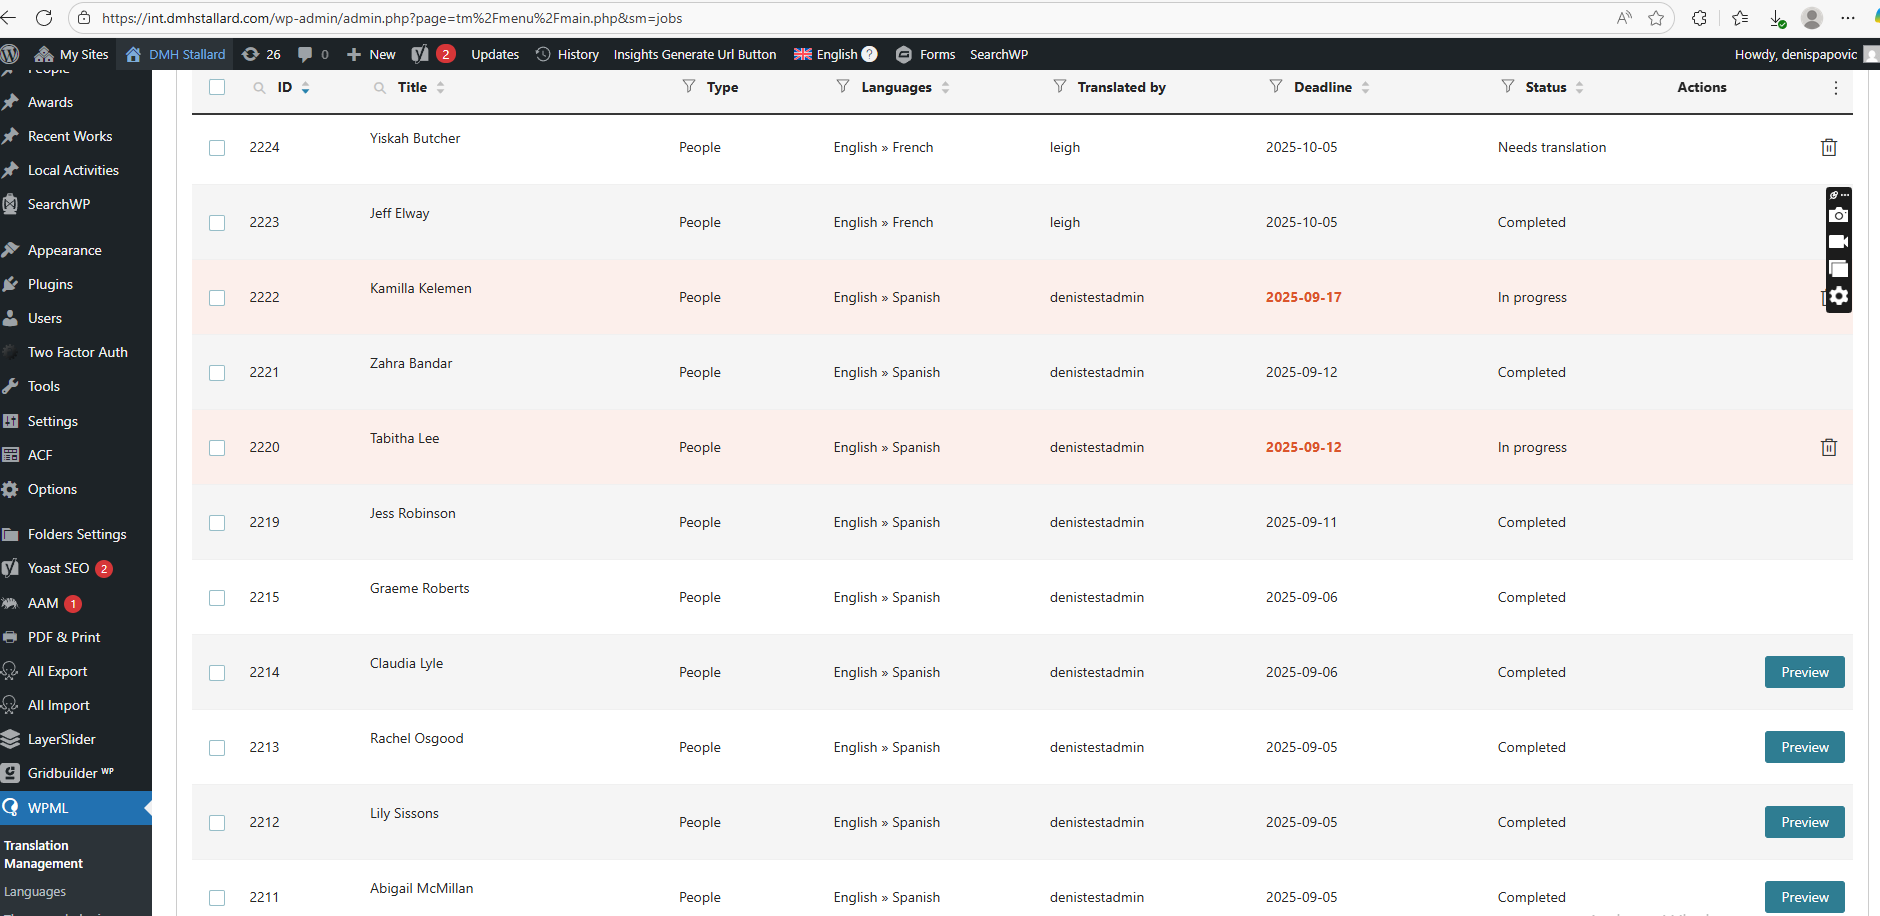This screenshot has width=1880, height=916.
Task: Click the browser refresh icon
Action: [44, 18]
